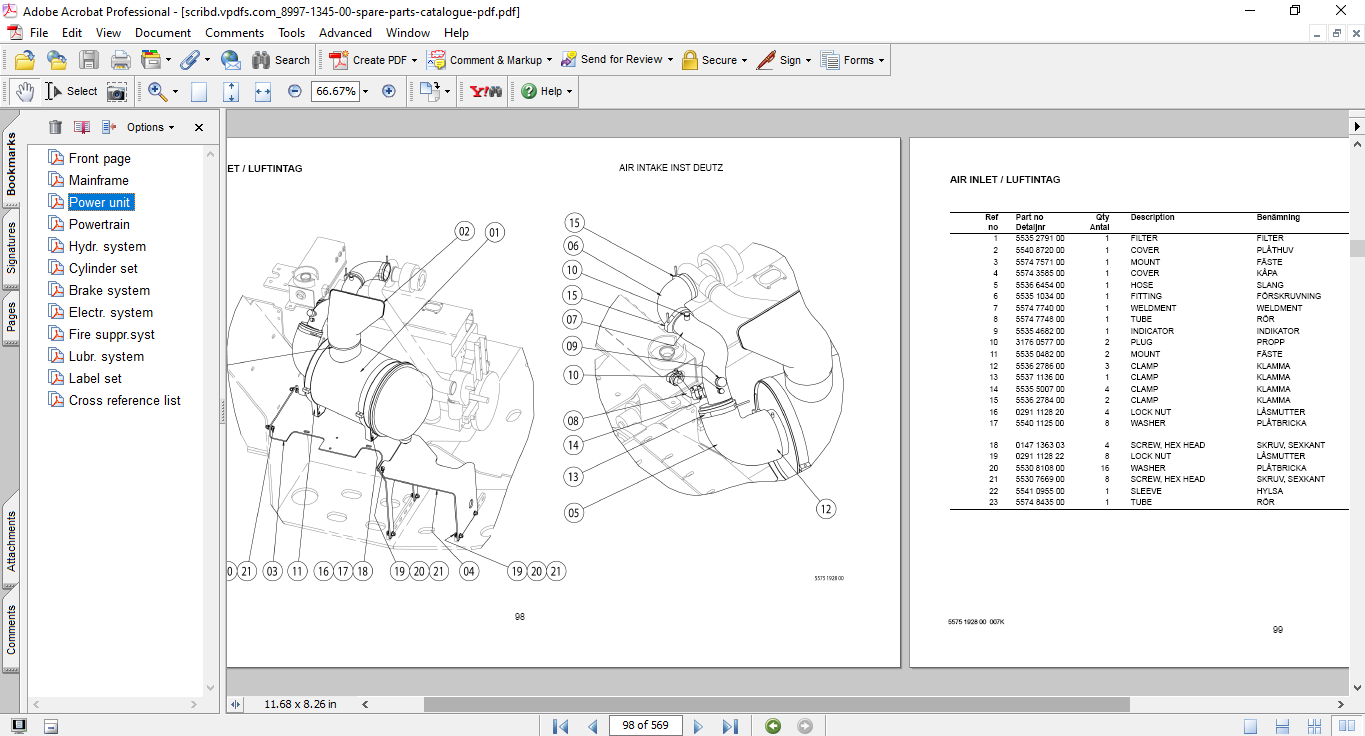Click the Save floppy disk icon

tap(89, 60)
